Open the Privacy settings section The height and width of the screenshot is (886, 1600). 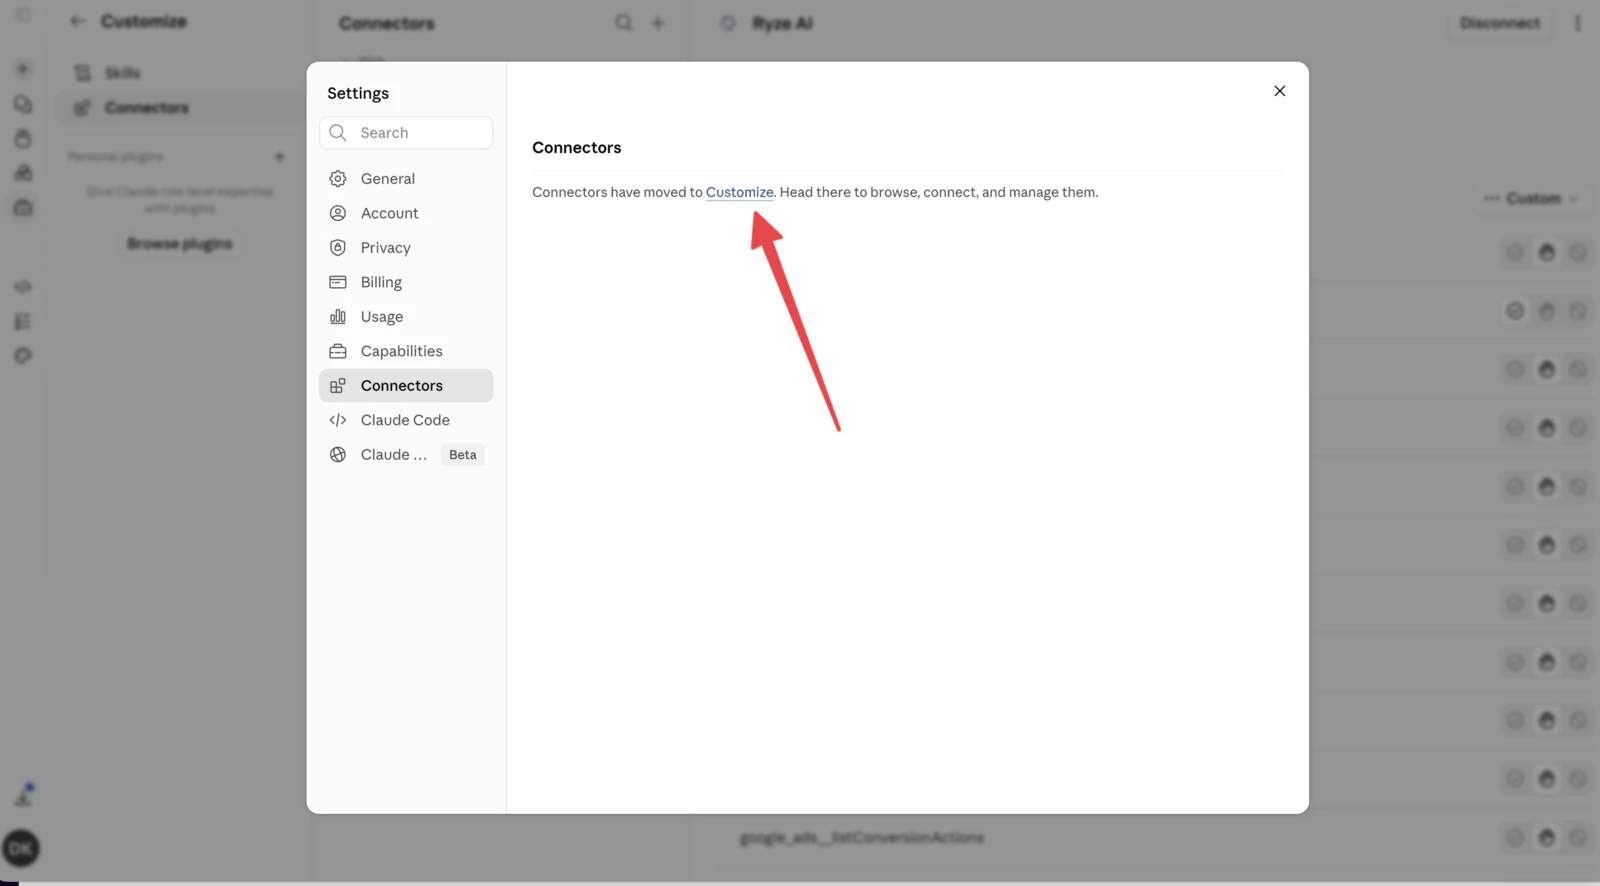(406, 248)
